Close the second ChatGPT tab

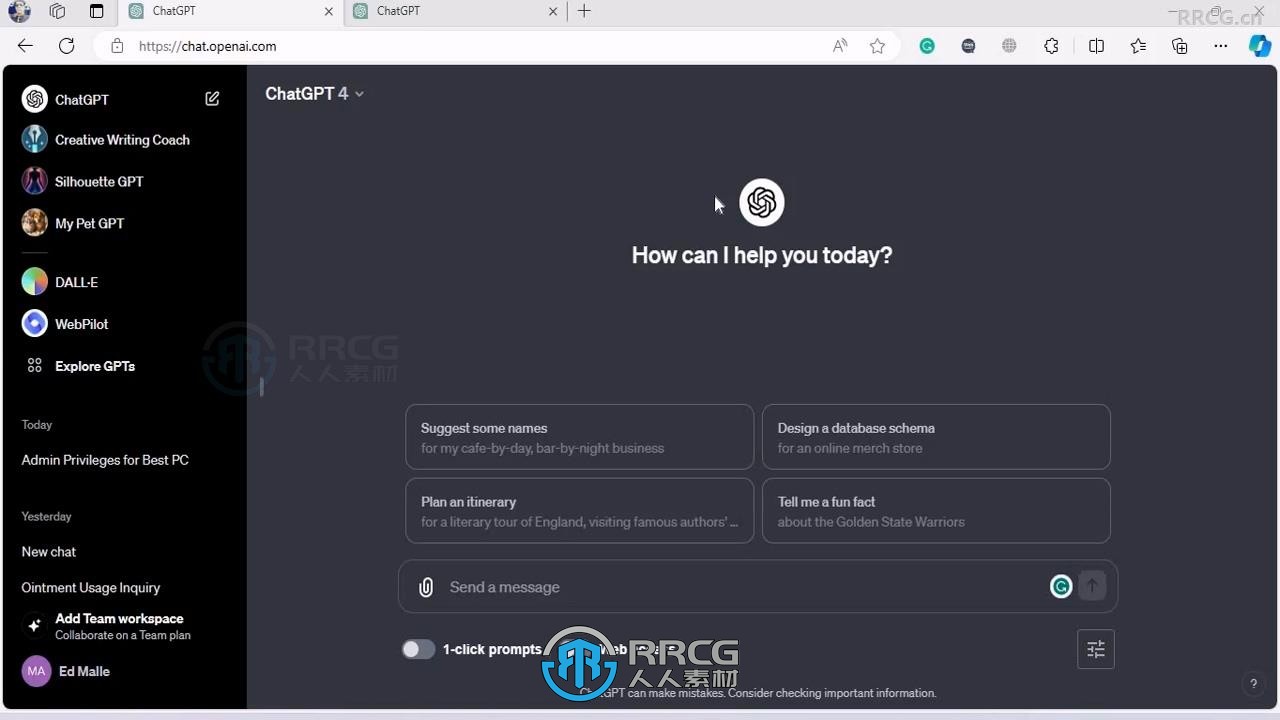click(554, 11)
